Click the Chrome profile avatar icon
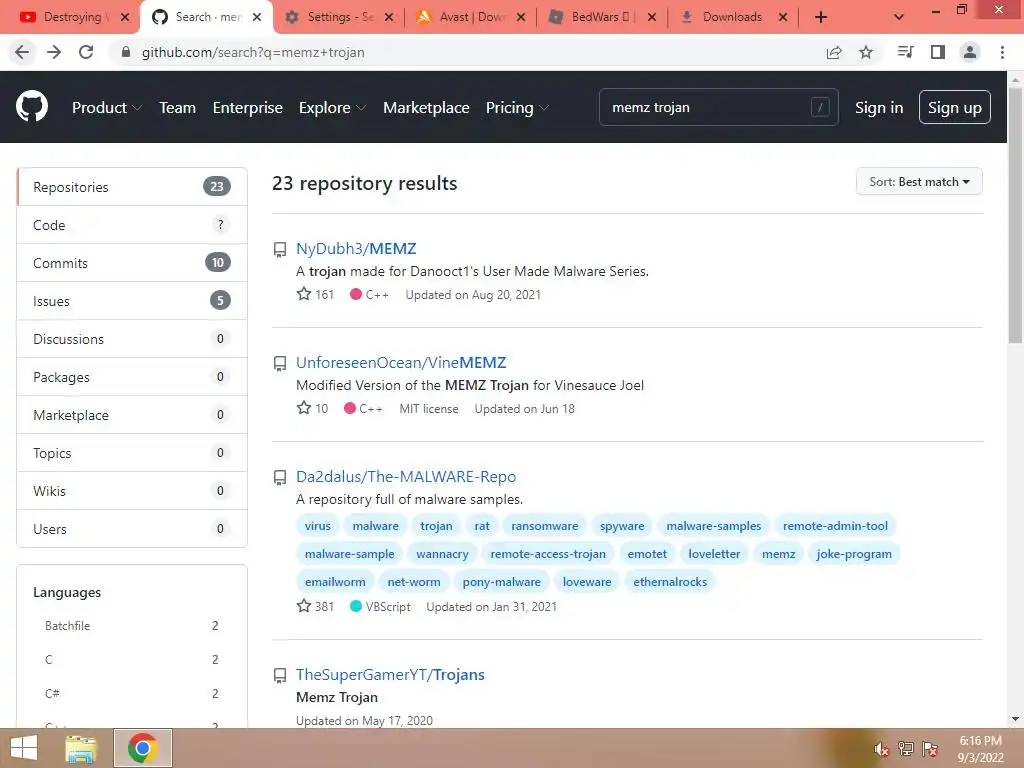The height and width of the screenshot is (768, 1024). click(x=970, y=52)
